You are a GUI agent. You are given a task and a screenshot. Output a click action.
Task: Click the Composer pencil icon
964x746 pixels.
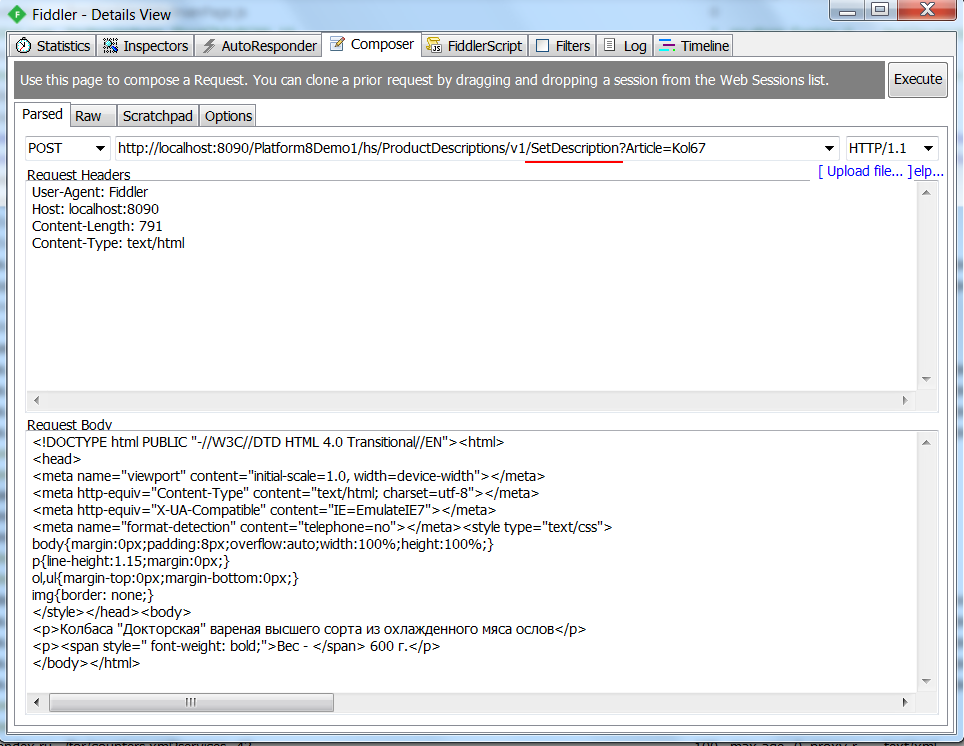[x=337, y=45]
